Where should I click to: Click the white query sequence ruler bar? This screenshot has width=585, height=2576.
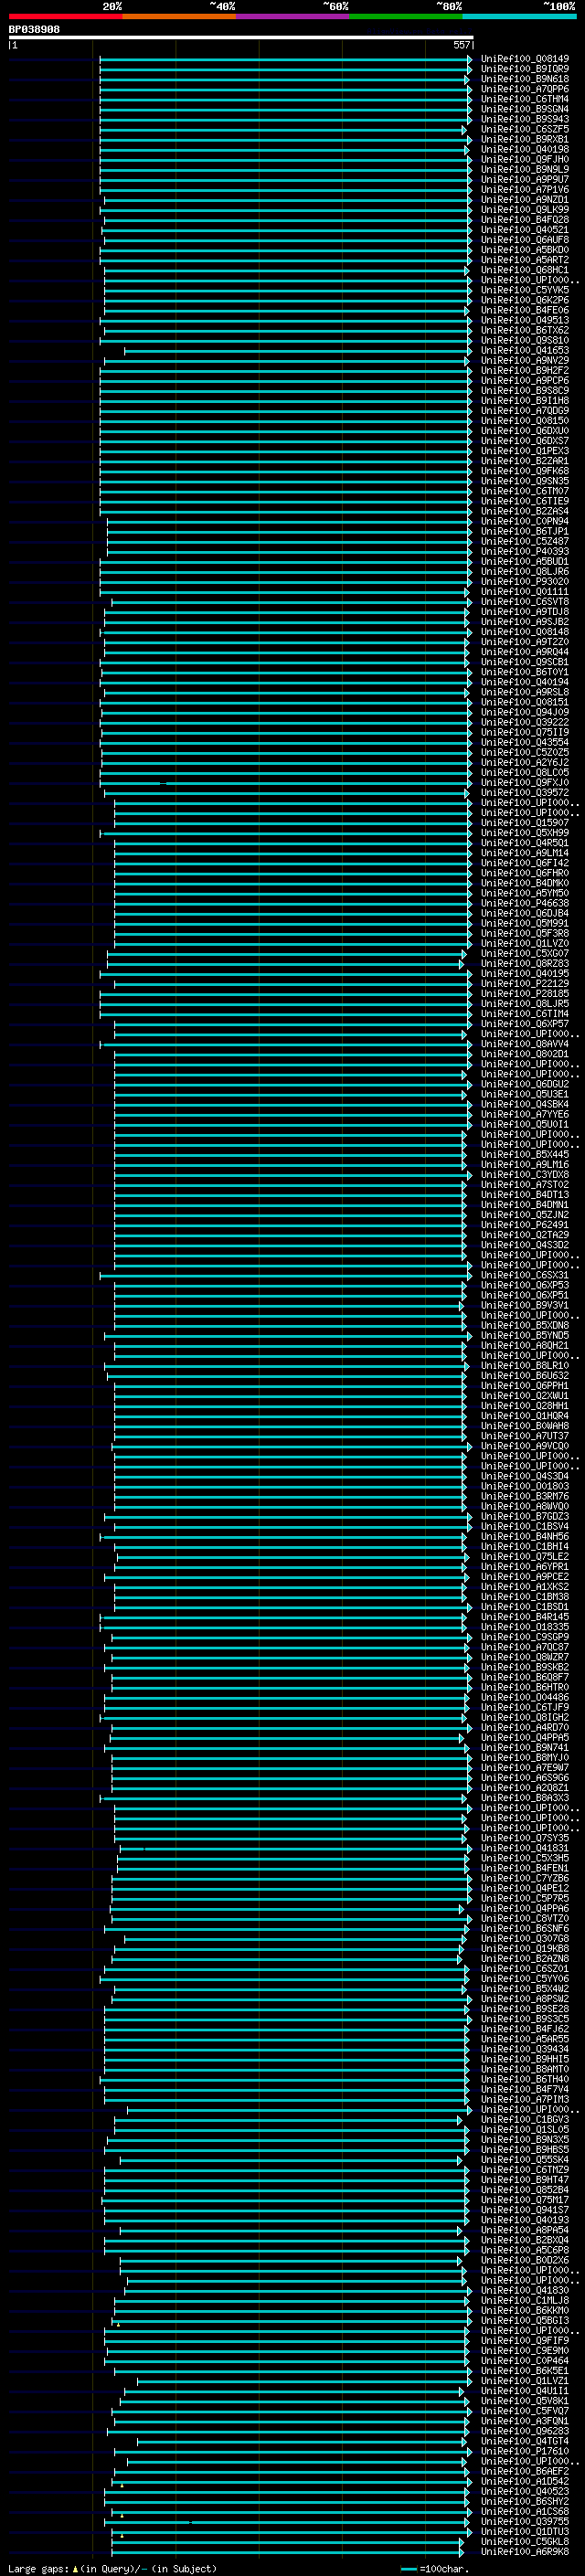241,37
